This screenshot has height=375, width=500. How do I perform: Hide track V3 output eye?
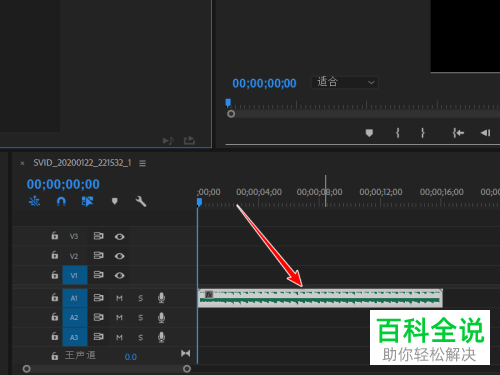tap(120, 237)
